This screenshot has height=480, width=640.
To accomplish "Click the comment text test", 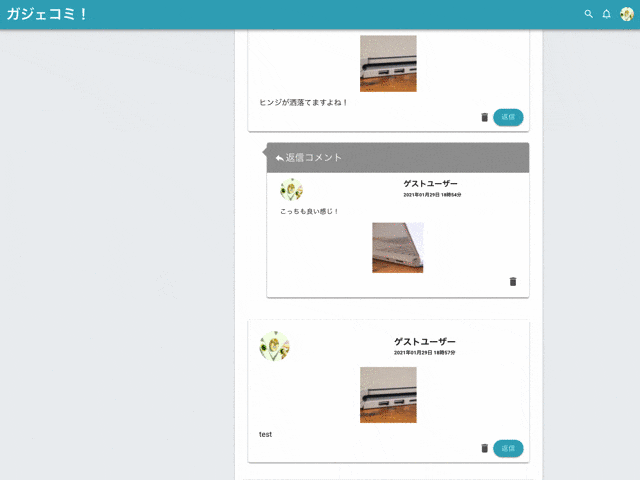I will [x=265, y=434].
